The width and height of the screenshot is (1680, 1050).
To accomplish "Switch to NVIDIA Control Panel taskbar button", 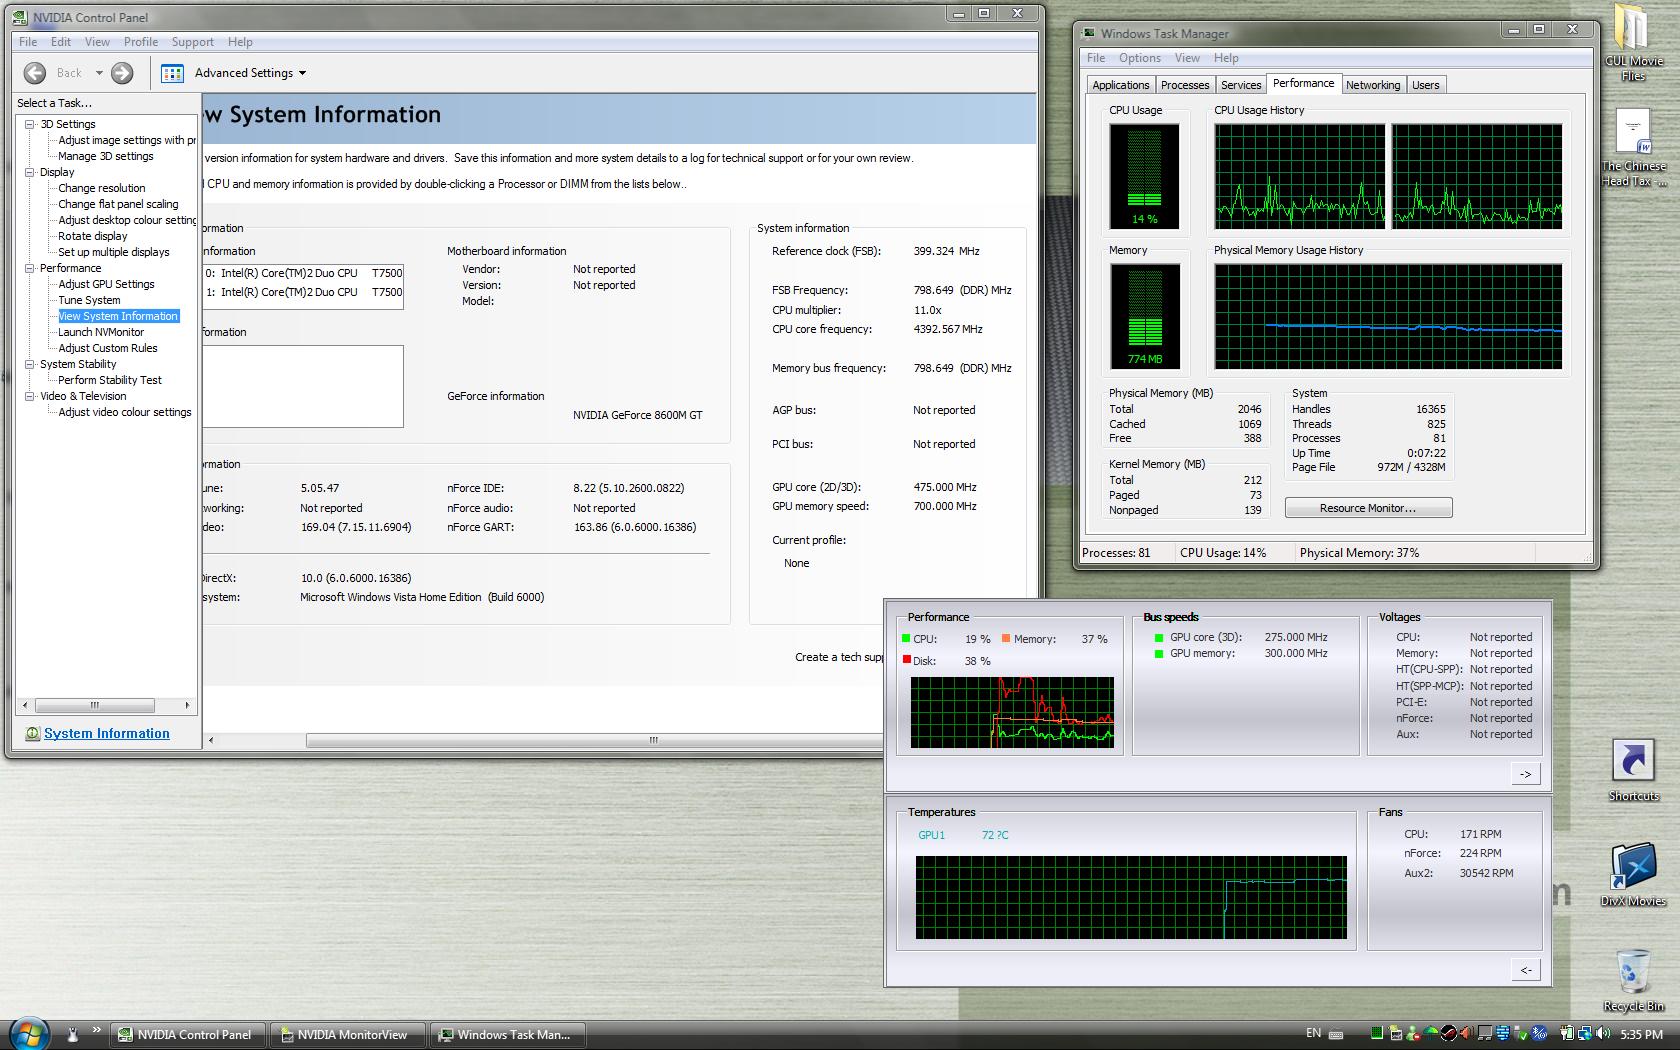I will point(186,1035).
